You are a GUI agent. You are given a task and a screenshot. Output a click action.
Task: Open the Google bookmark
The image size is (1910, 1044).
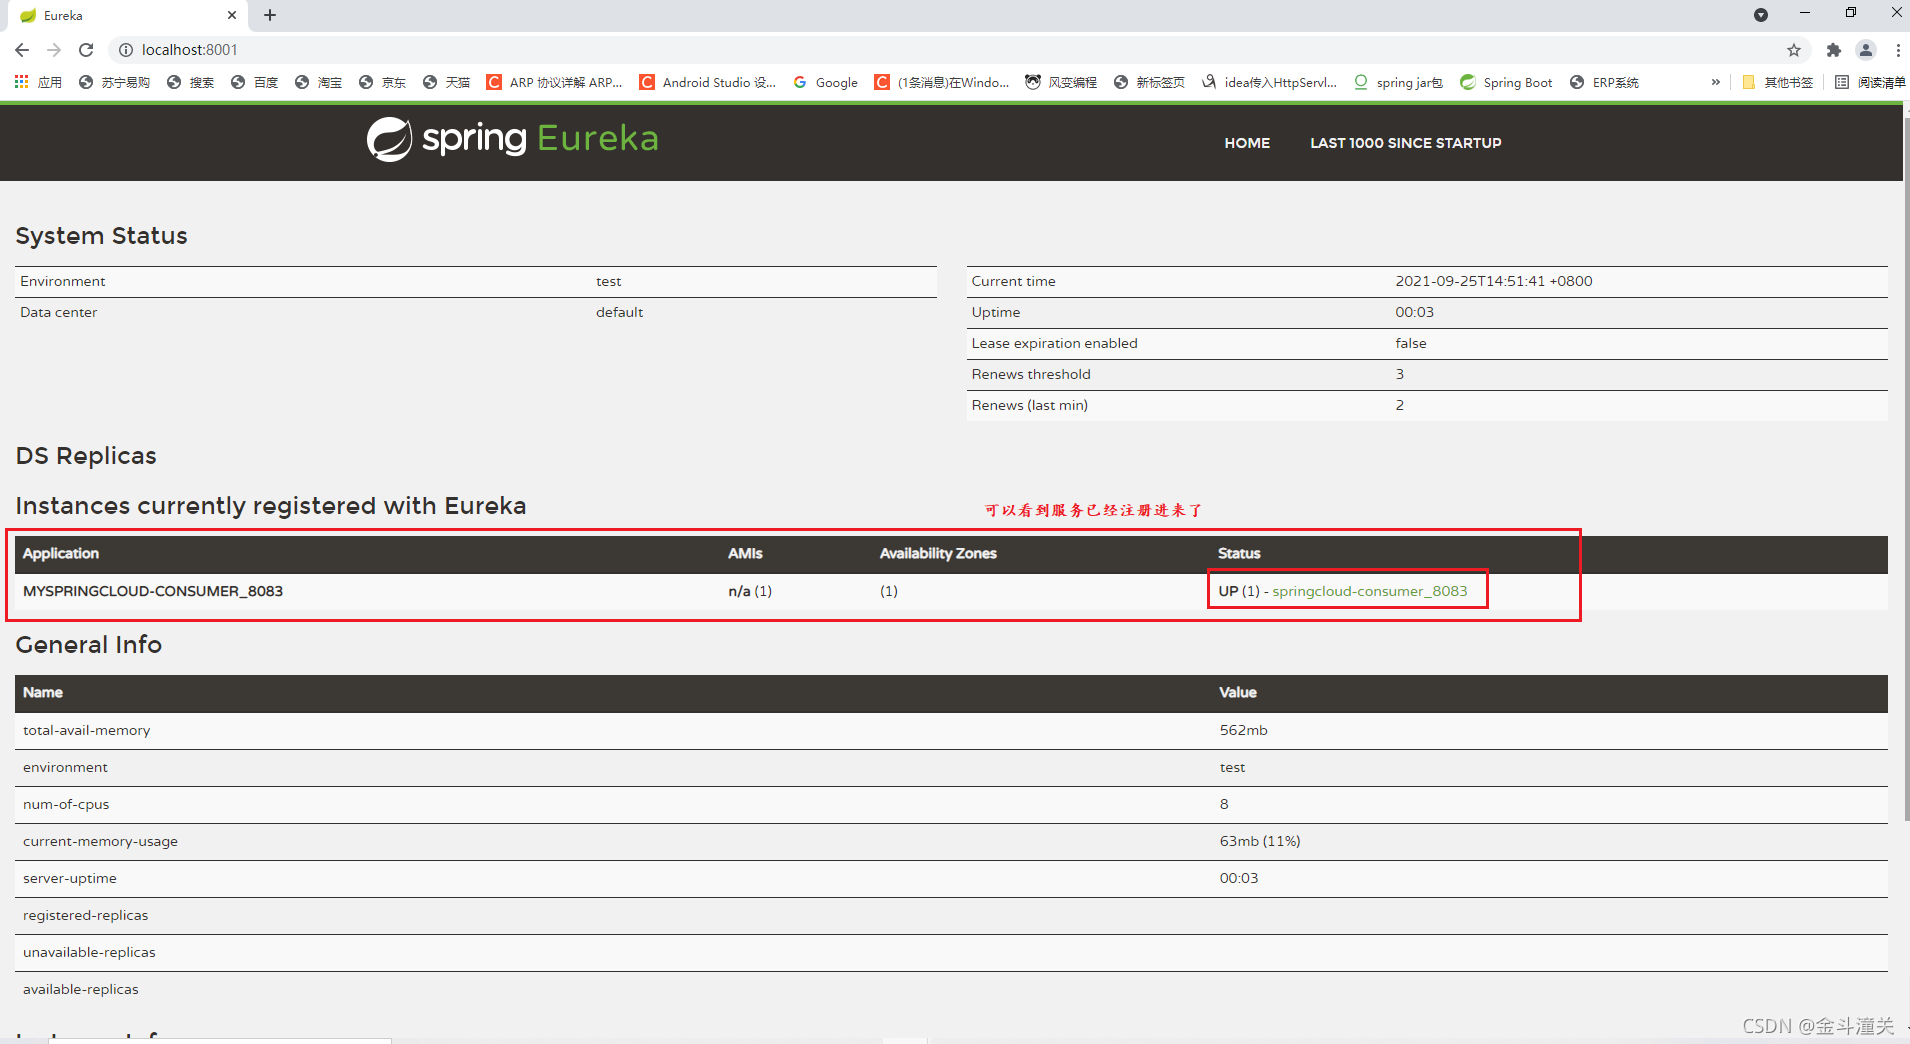826,82
